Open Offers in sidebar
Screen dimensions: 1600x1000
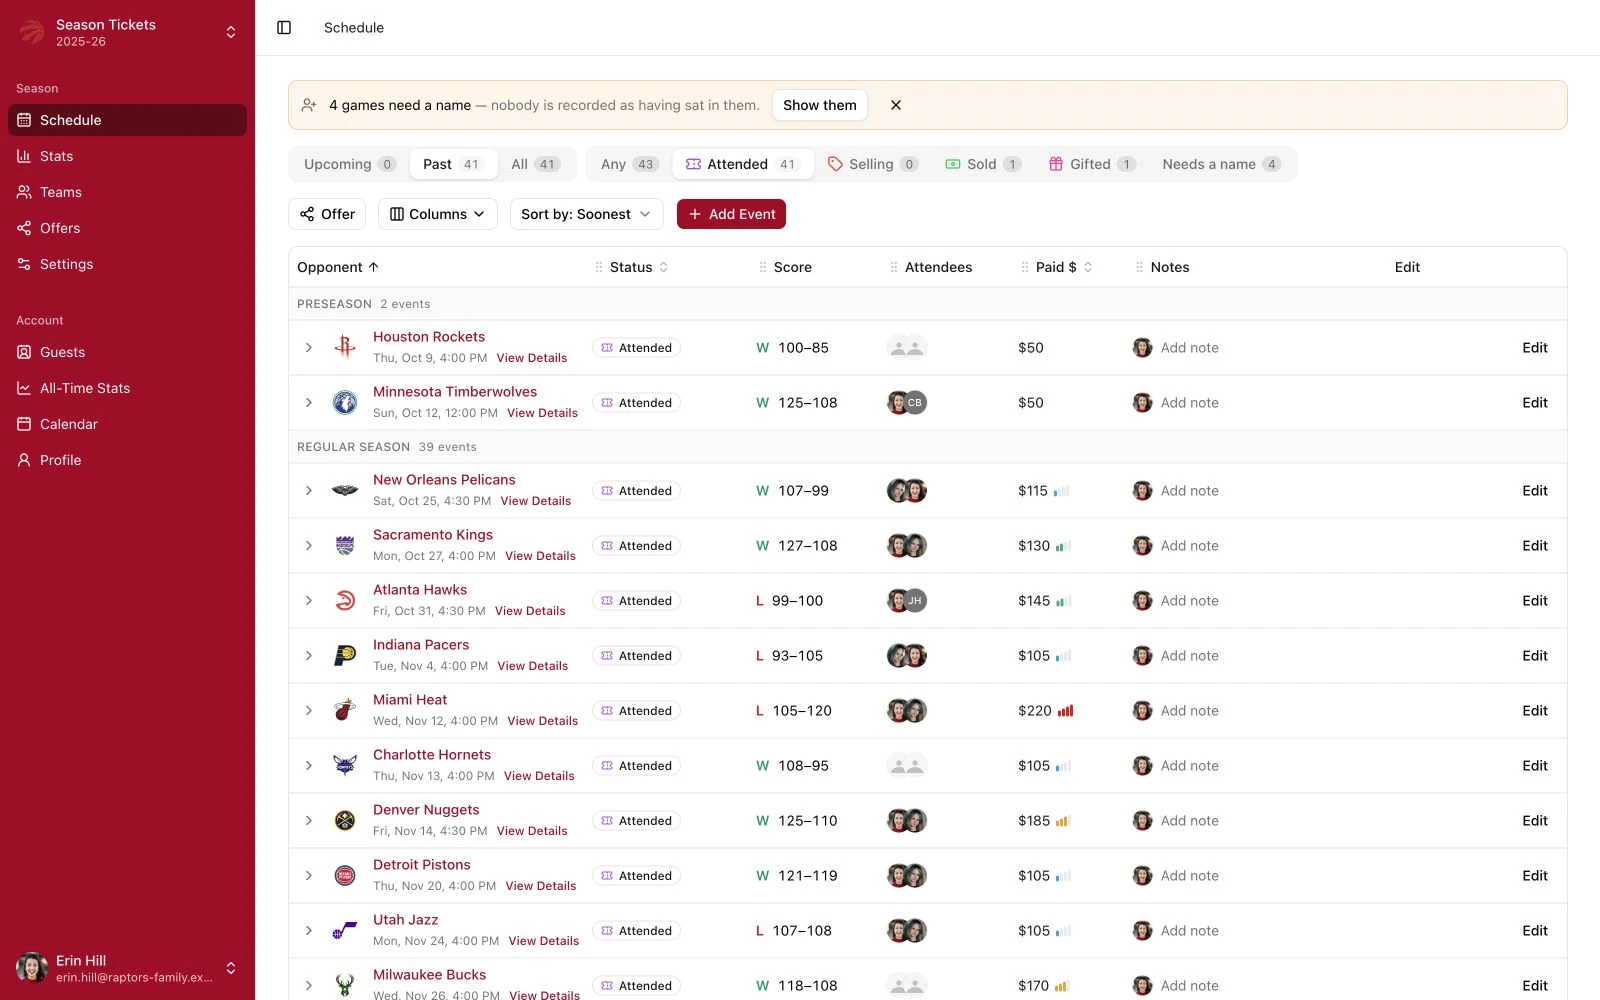(x=127, y=228)
